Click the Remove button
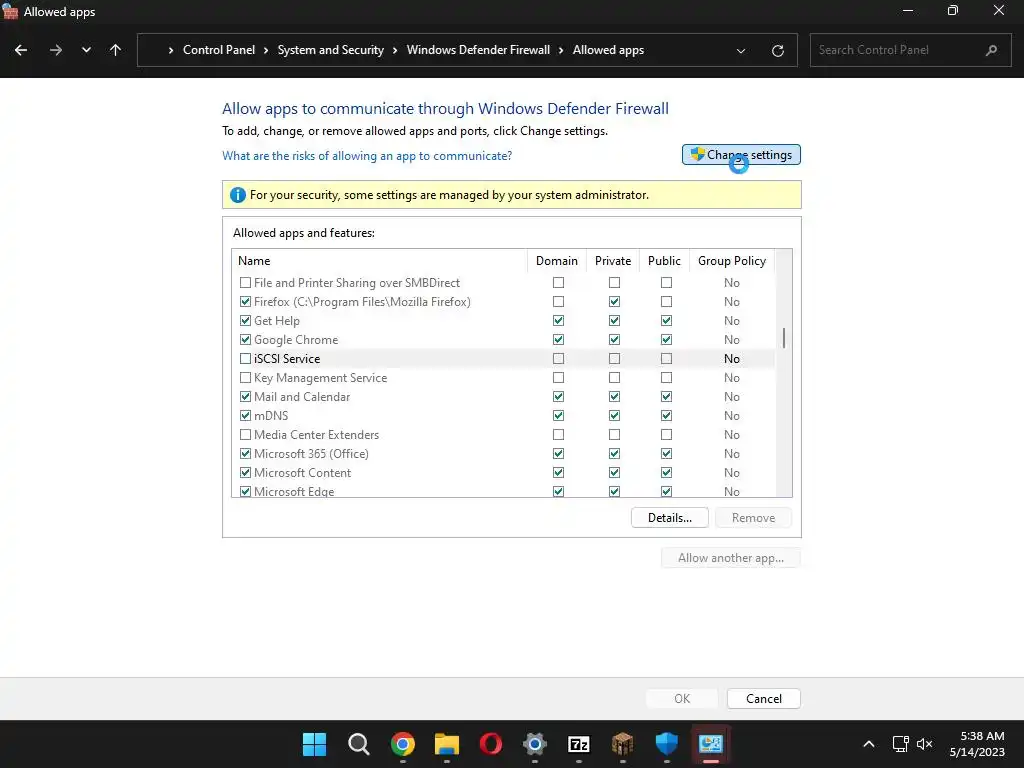 (x=753, y=518)
